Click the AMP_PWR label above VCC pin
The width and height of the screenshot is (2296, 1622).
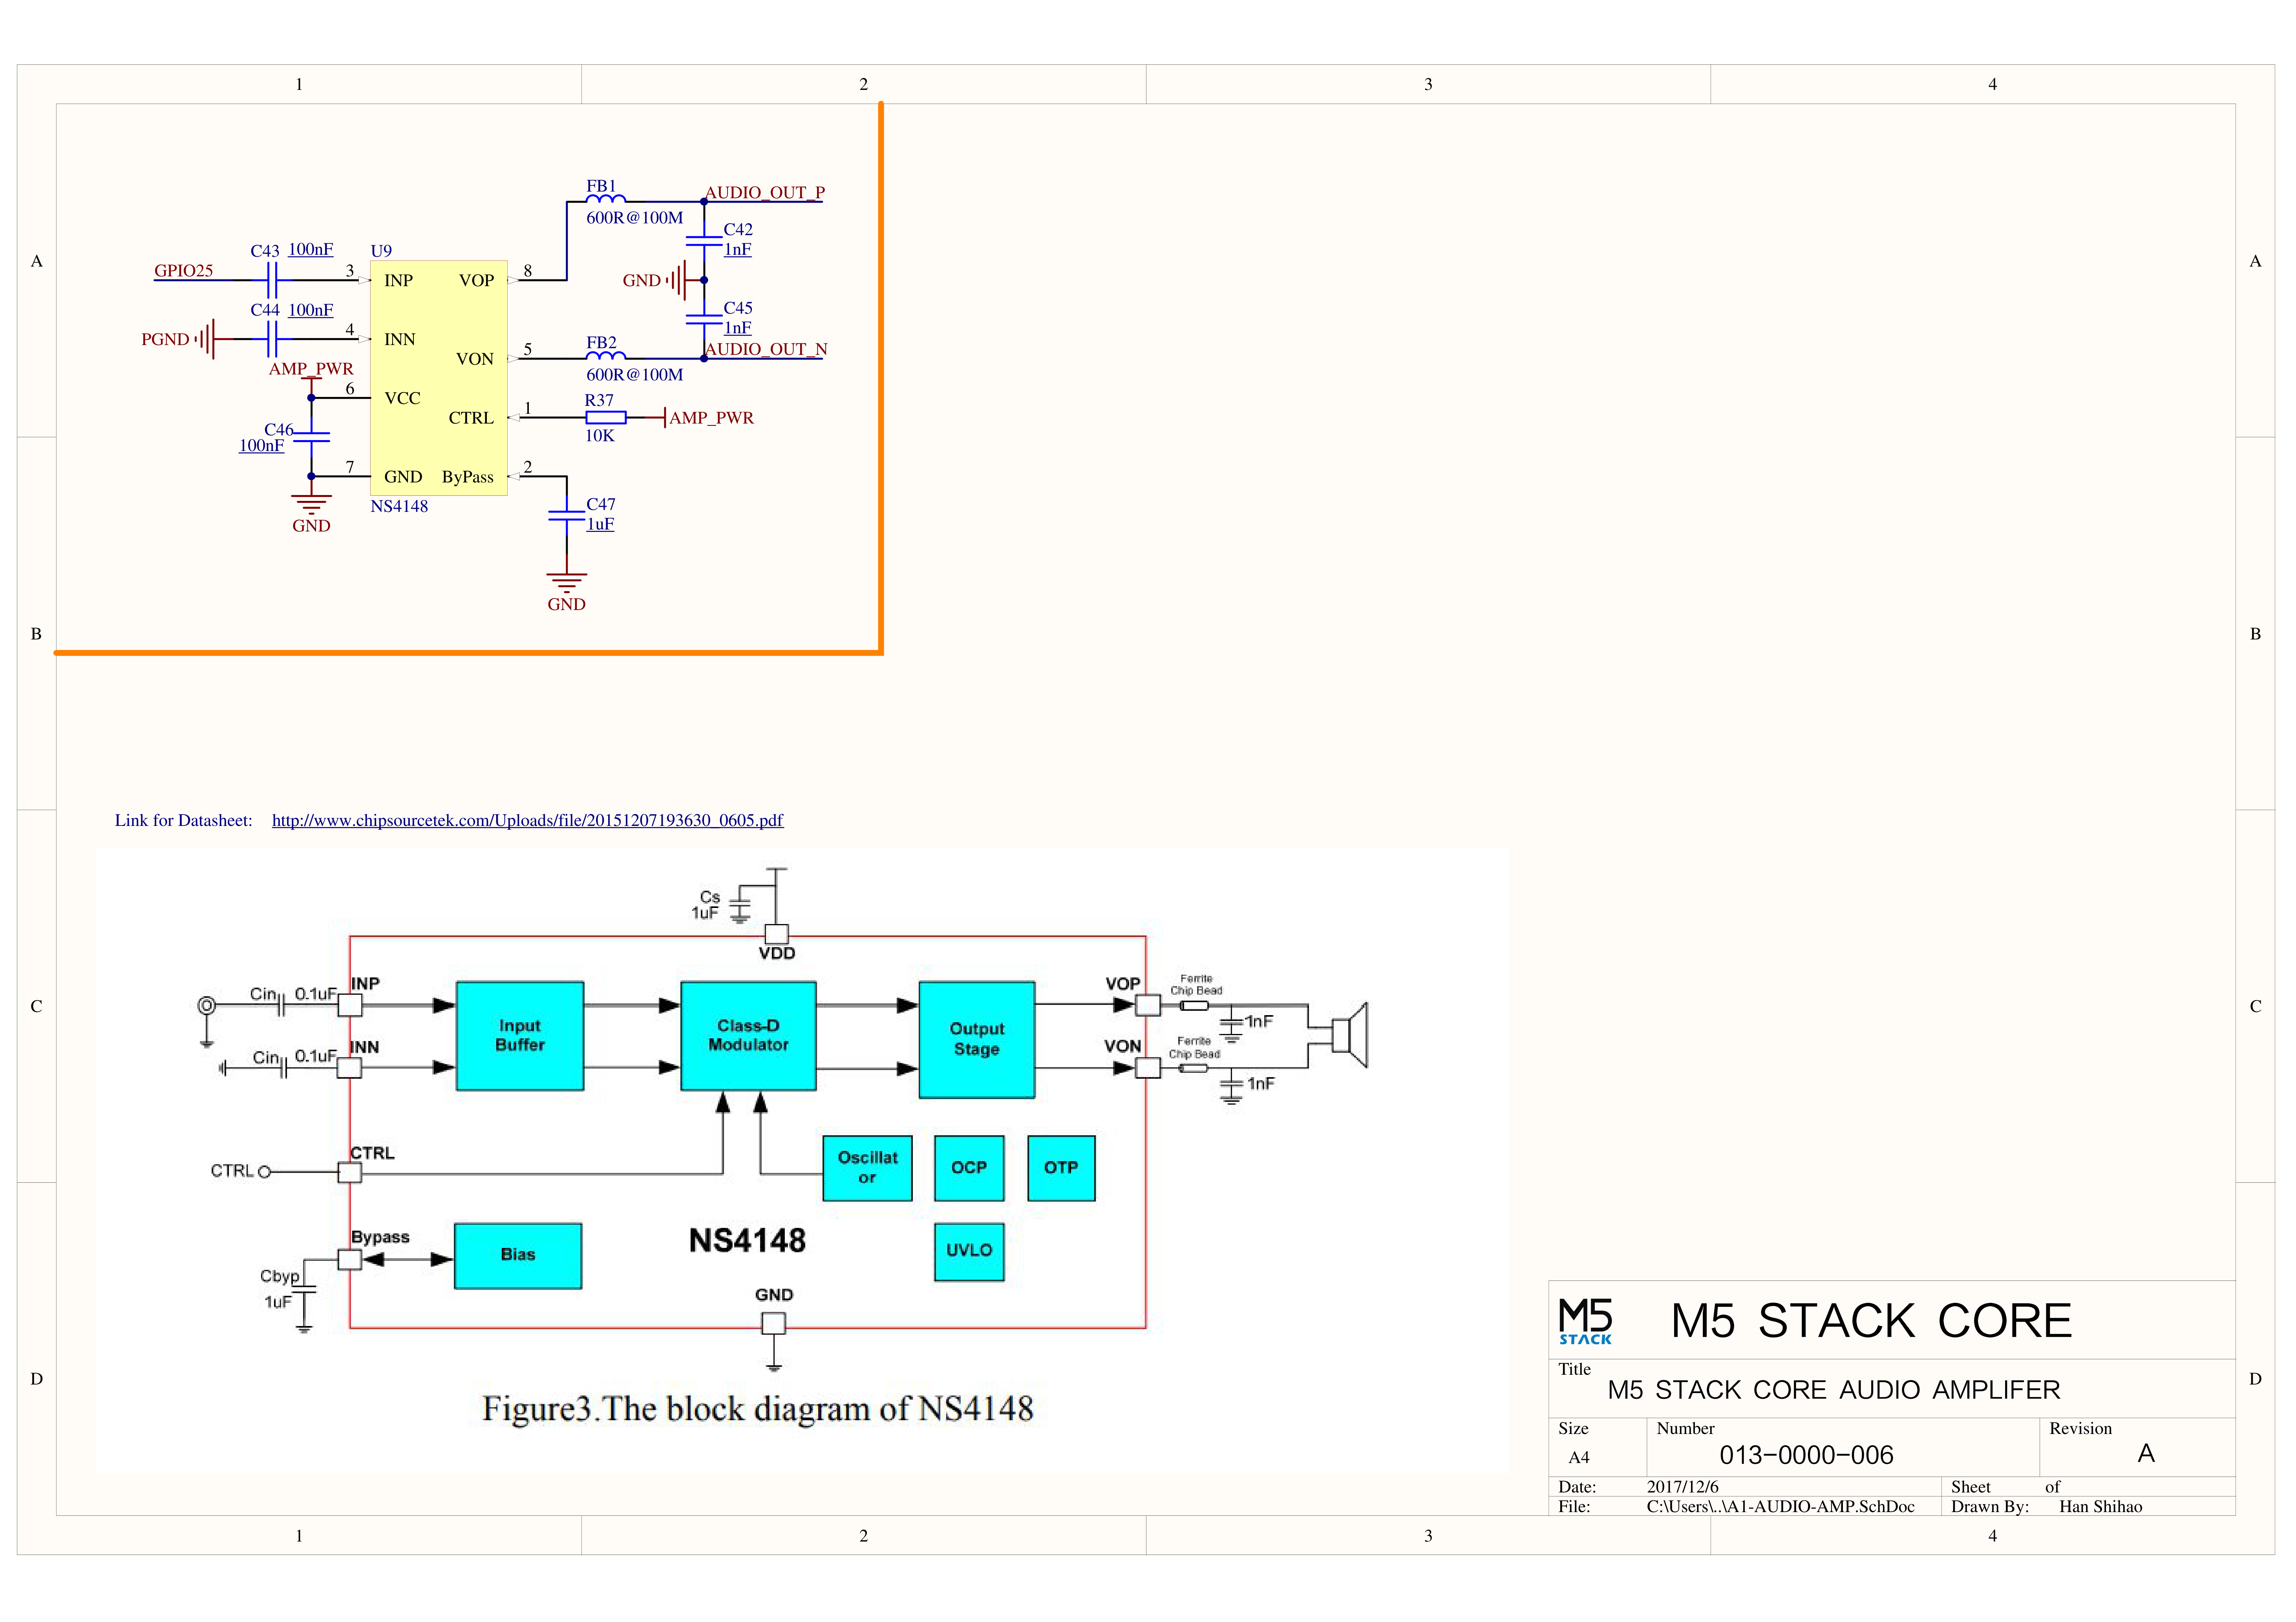[311, 369]
